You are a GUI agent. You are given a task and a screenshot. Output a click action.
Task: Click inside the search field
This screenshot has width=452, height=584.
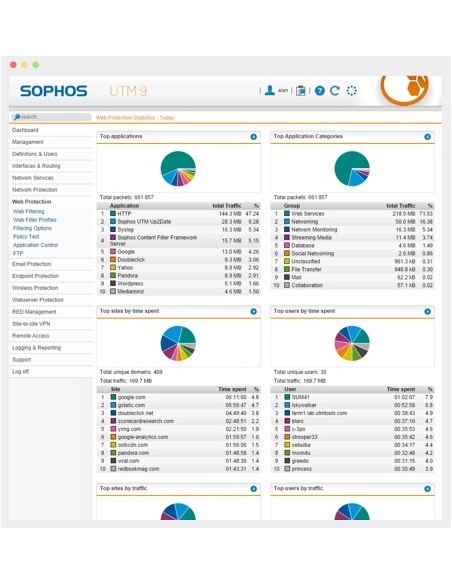51,117
